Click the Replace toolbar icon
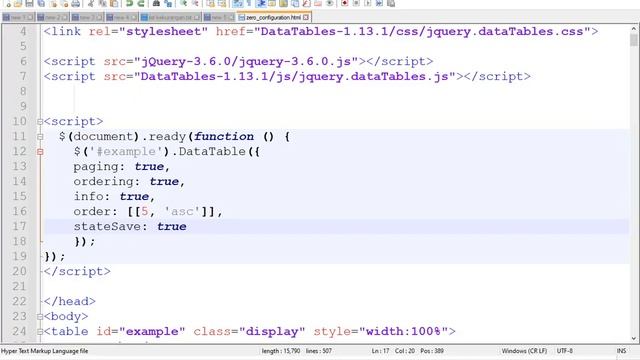The height and width of the screenshot is (360, 640). (168, 4)
